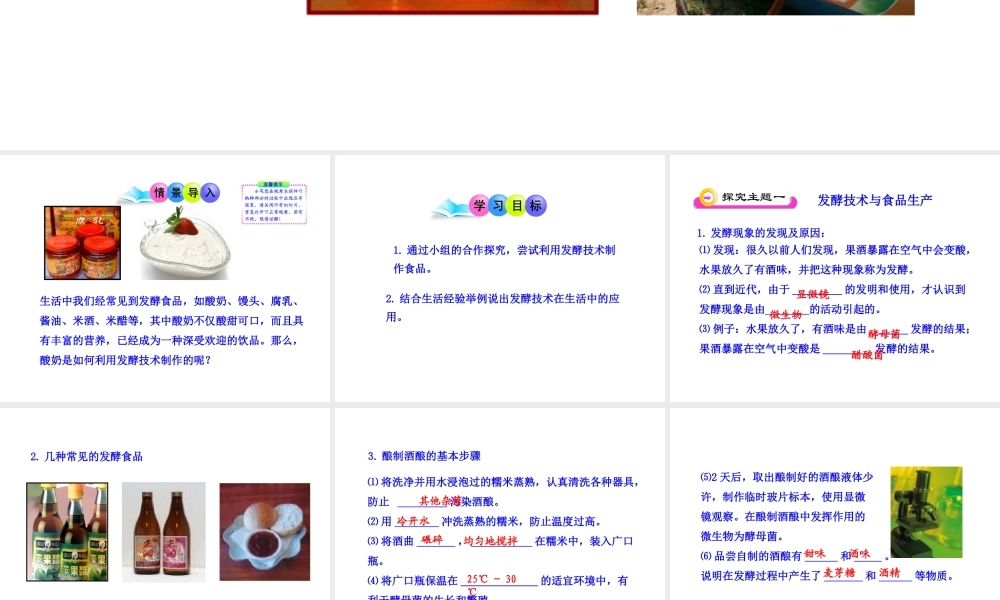Click the partially visible green image at top right
The width and height of the screenshot is (1000, 600).
pyautogui.click(x=776, y=7)
